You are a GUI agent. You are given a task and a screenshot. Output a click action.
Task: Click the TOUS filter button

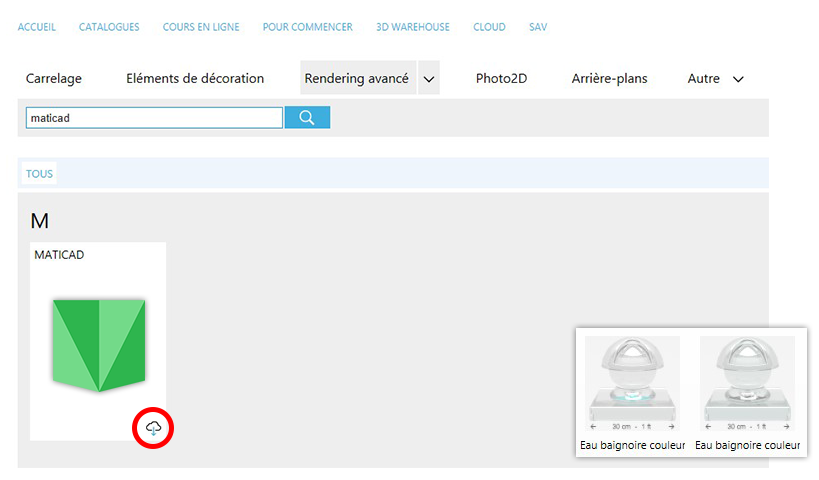[39, 173]
